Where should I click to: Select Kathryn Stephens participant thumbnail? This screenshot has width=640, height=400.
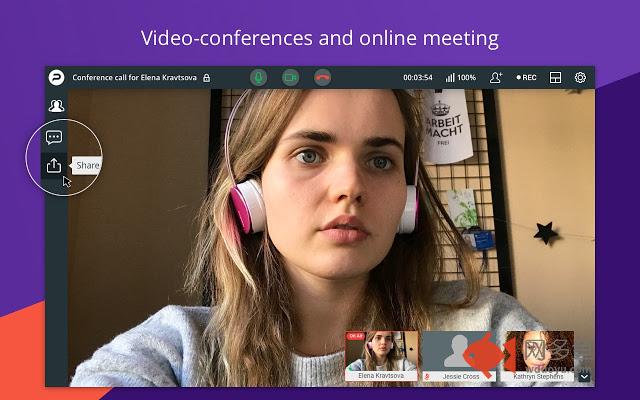pyautogui.click(x=538, y=356)
